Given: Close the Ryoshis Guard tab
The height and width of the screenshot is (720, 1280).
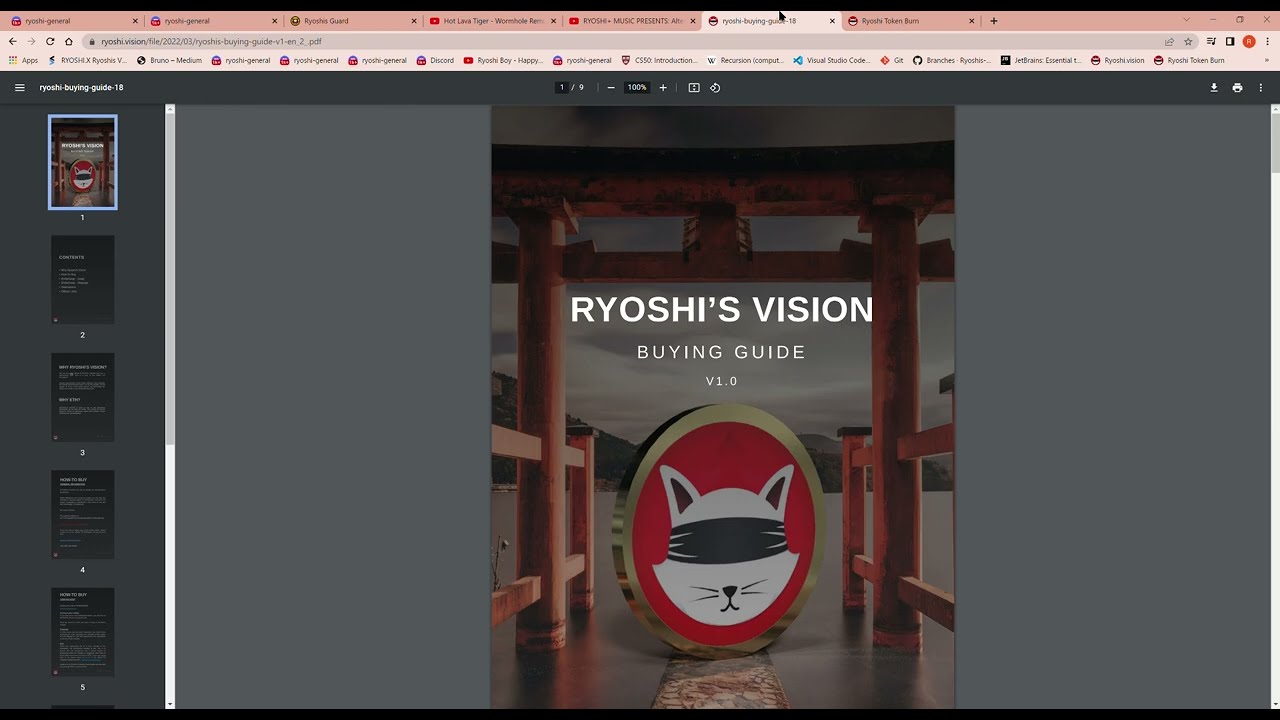Looking at the screenshot, I should 414,20.
